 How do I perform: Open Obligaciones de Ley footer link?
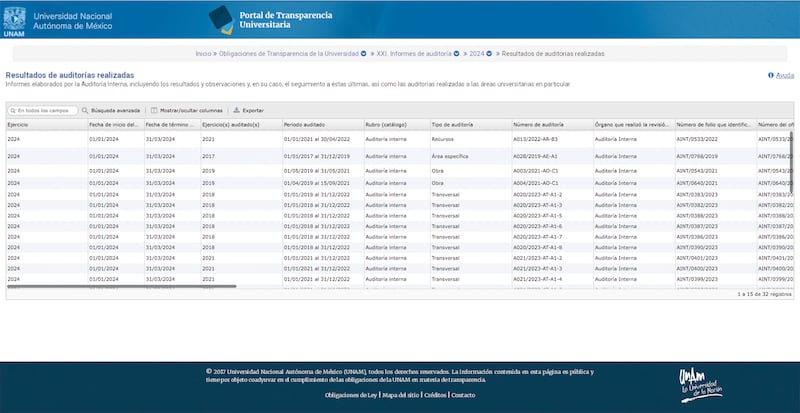[351, 395]
